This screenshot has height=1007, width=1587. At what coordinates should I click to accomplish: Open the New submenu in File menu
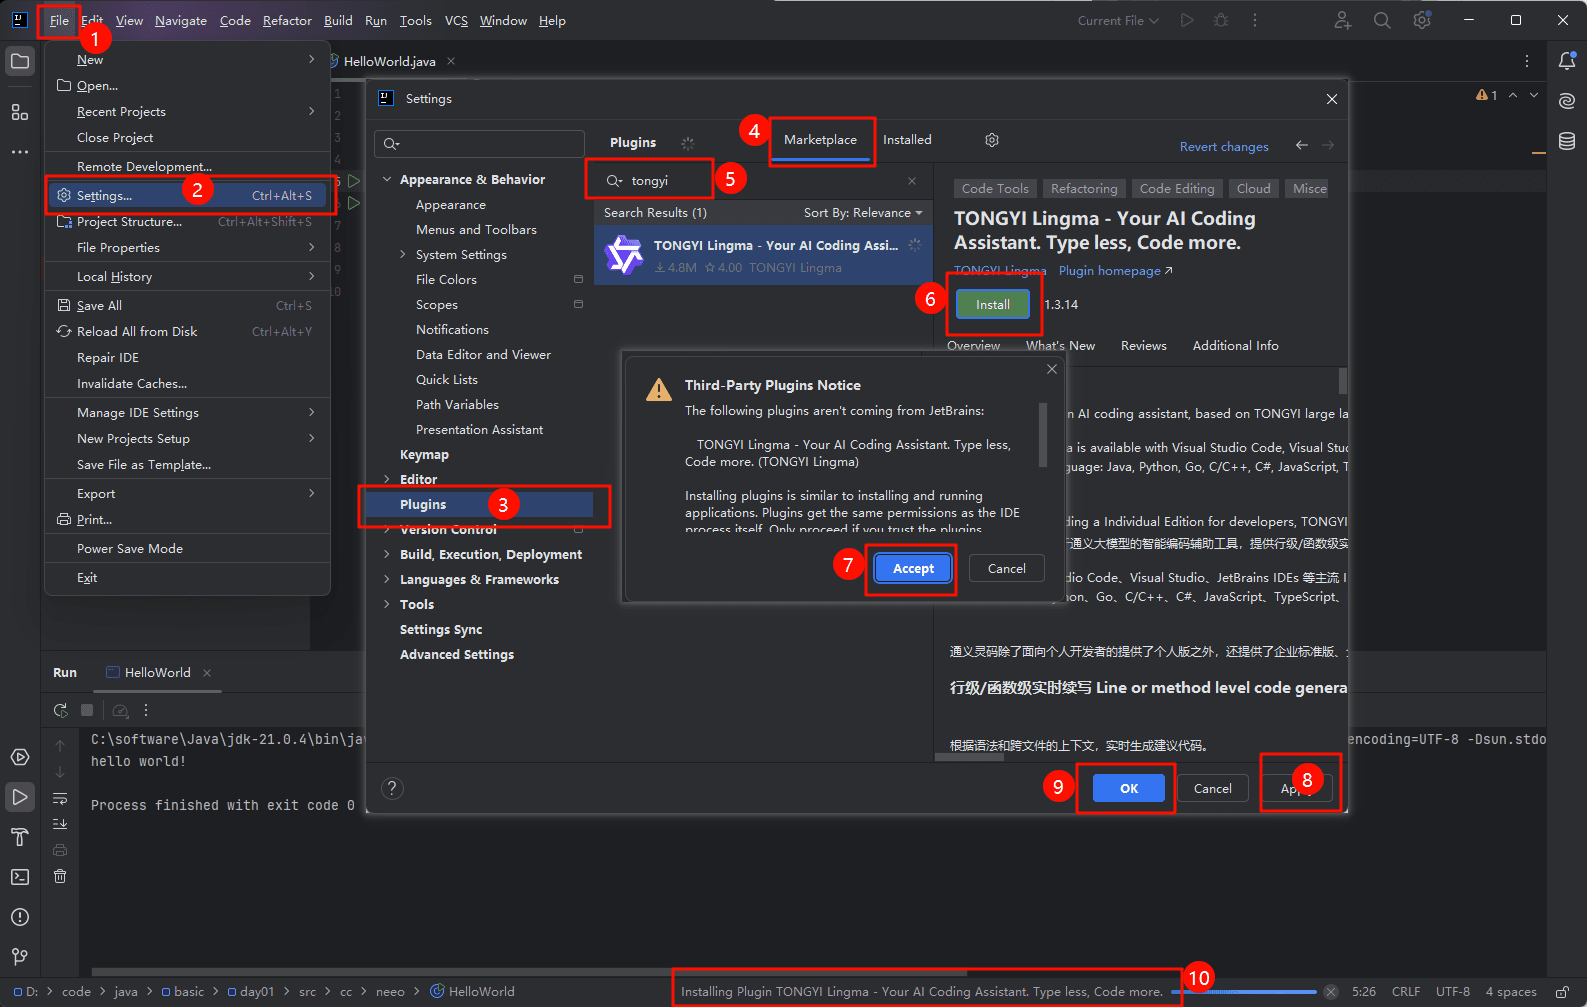click(x=188, y=60)
